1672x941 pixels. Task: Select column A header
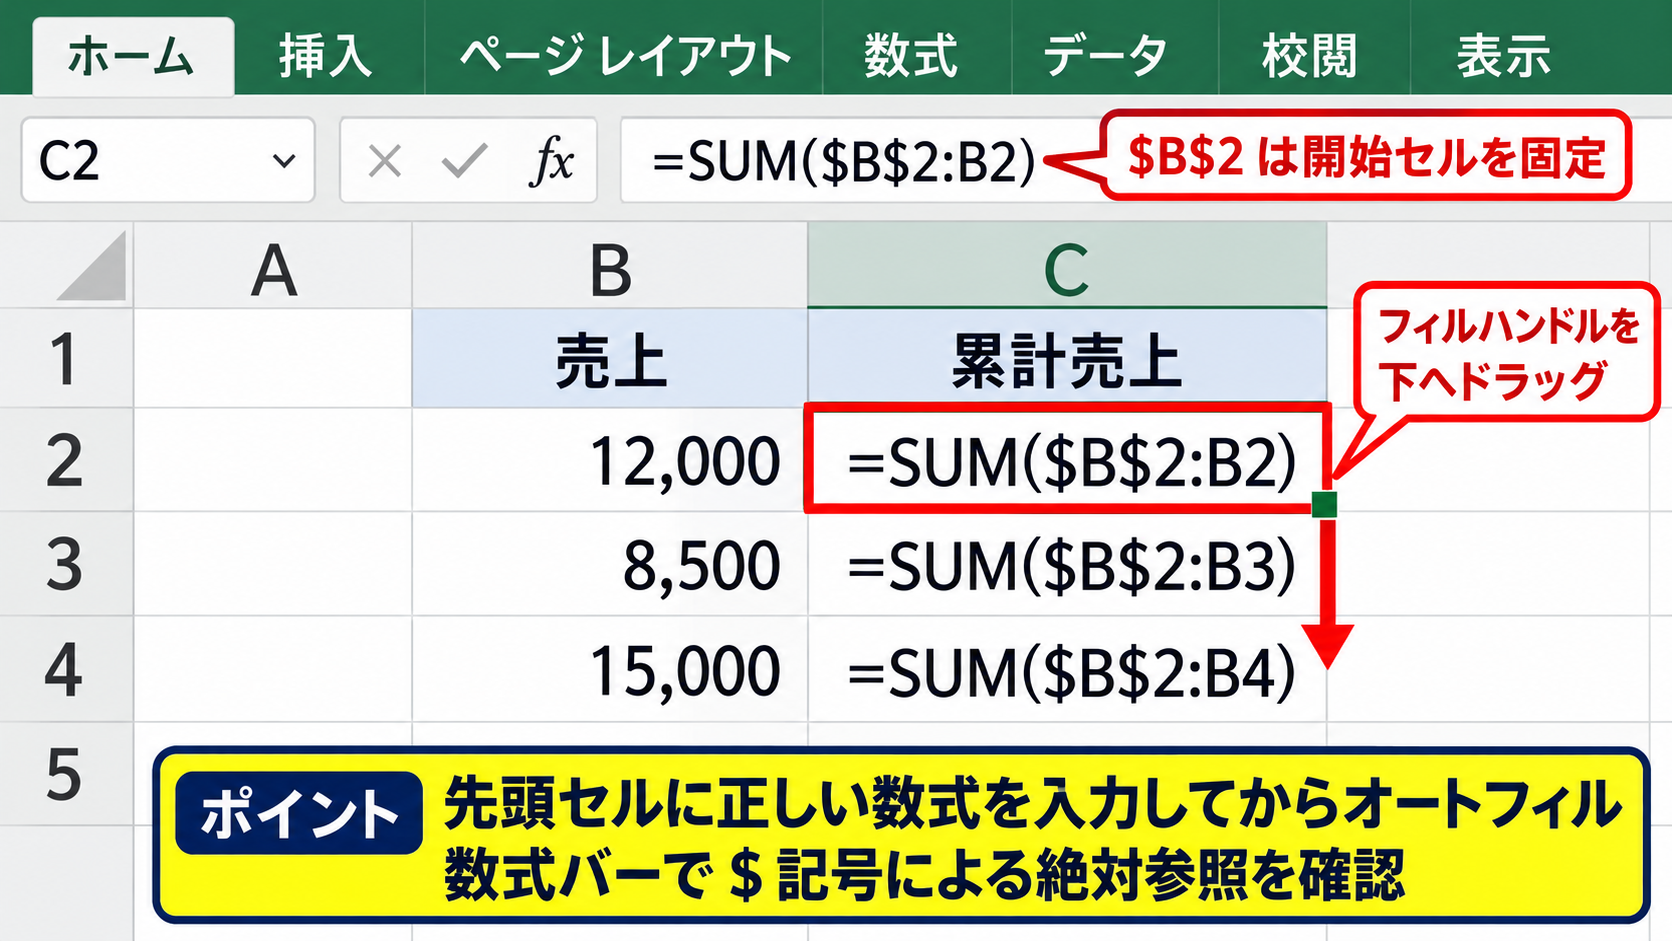tap(273, 266)
